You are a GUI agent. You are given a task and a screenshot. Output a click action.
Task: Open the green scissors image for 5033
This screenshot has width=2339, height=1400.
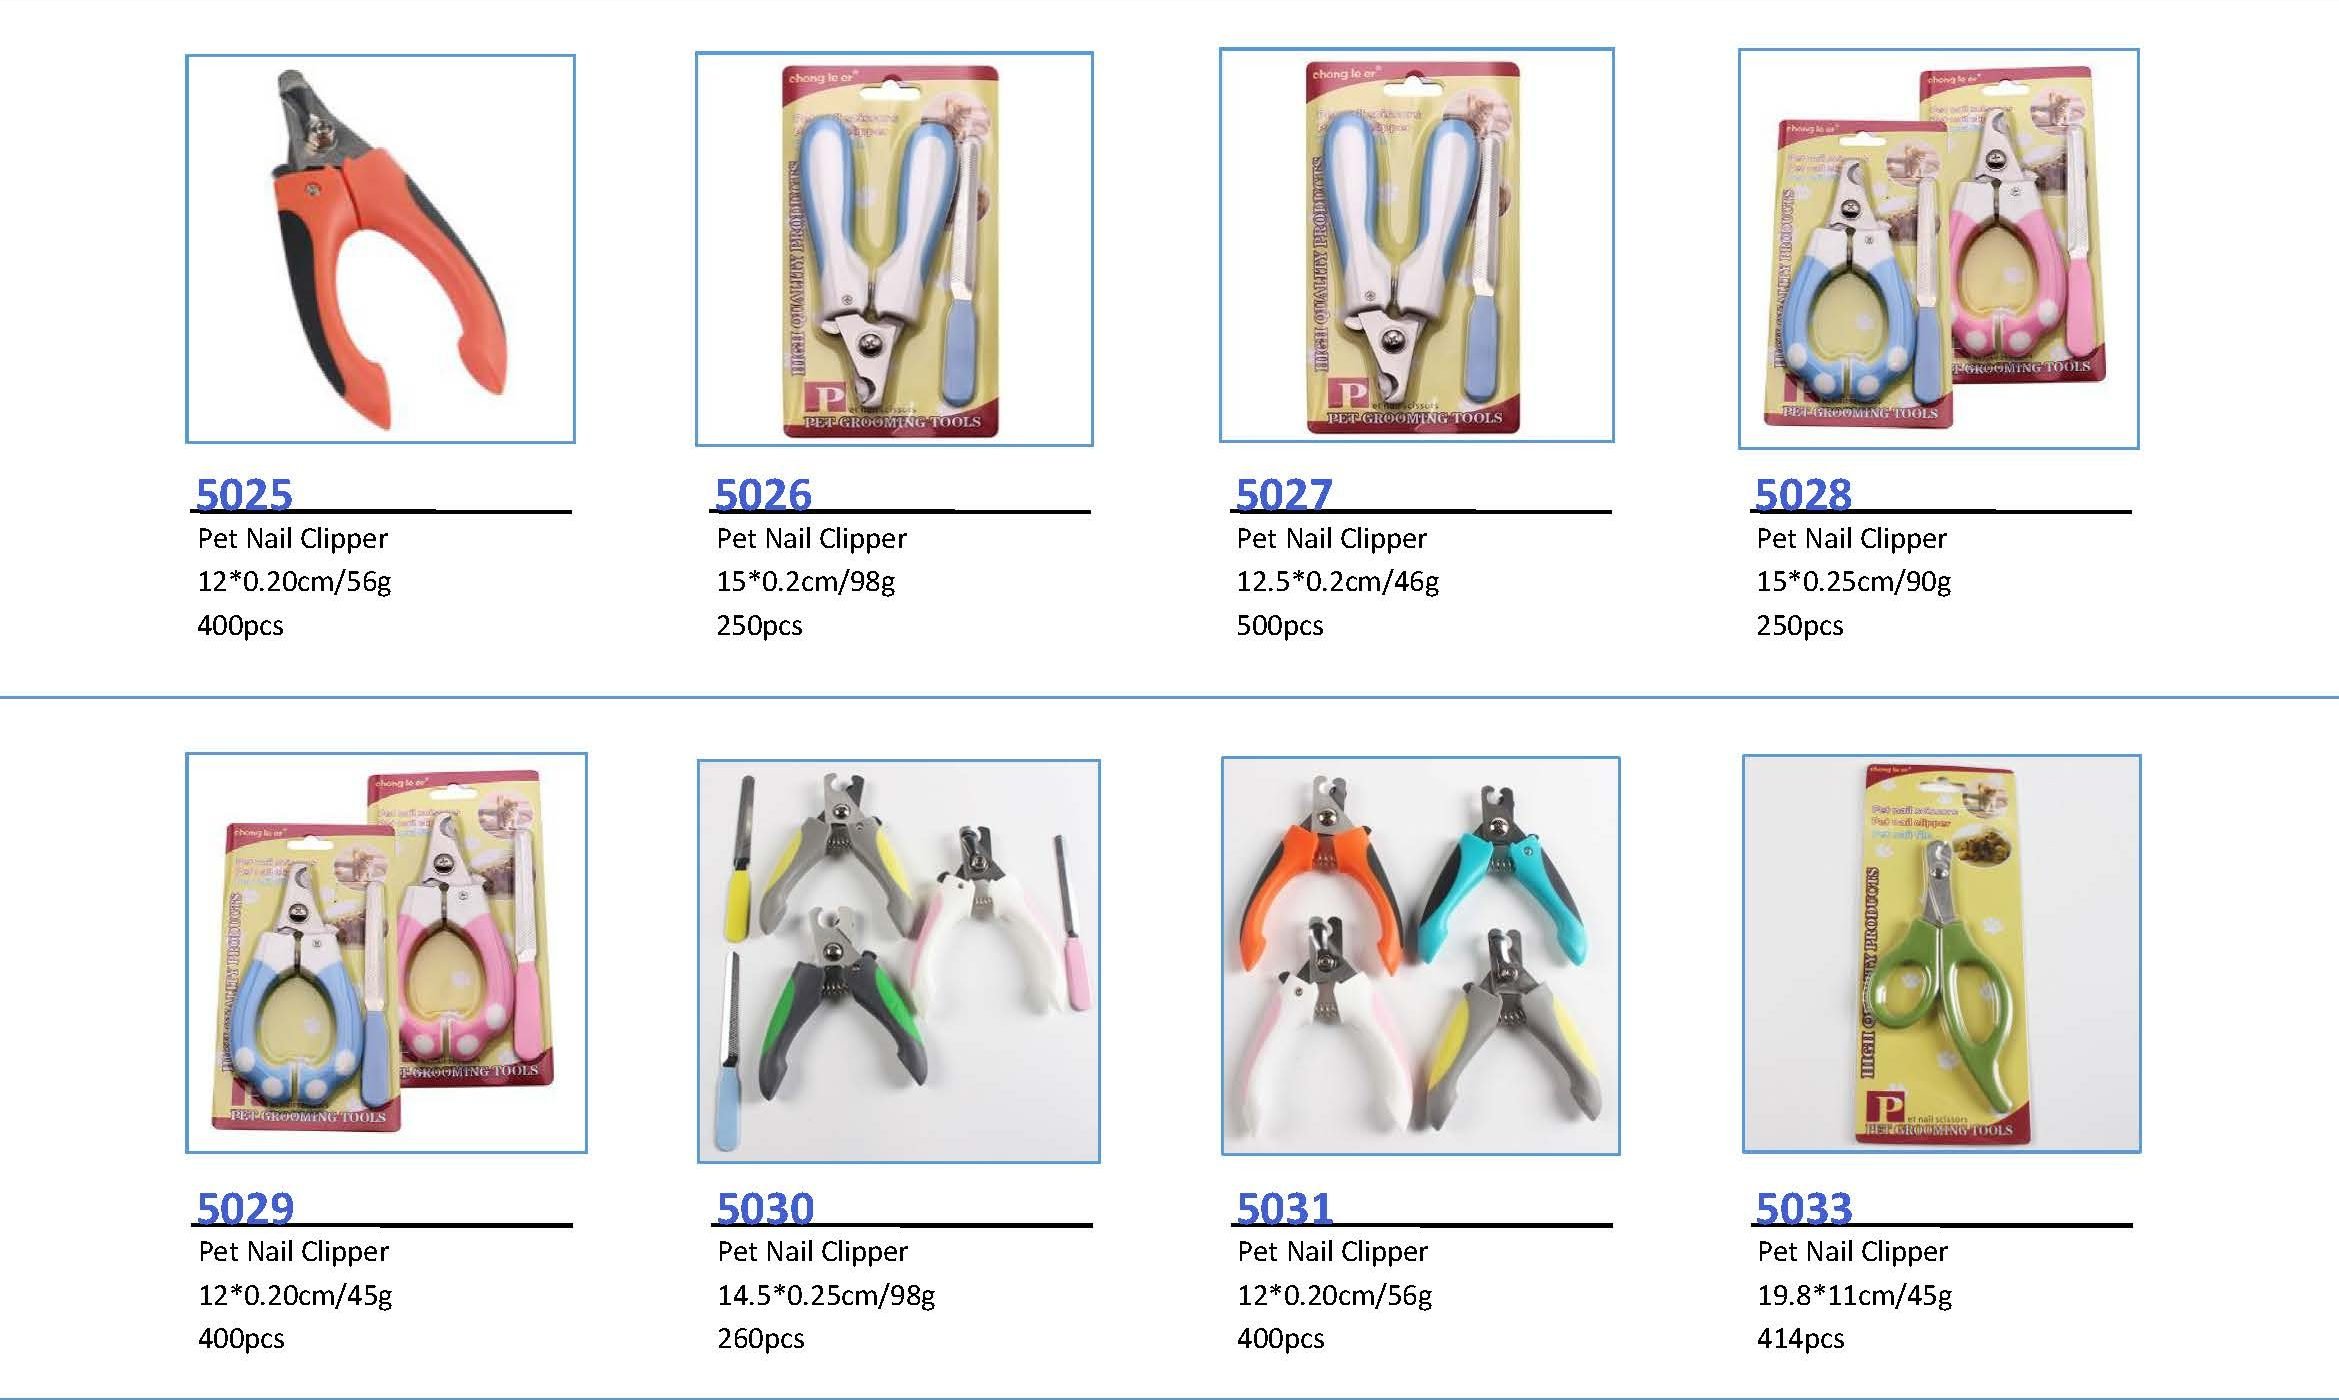pyautogui.click(x=1941, y=954)
